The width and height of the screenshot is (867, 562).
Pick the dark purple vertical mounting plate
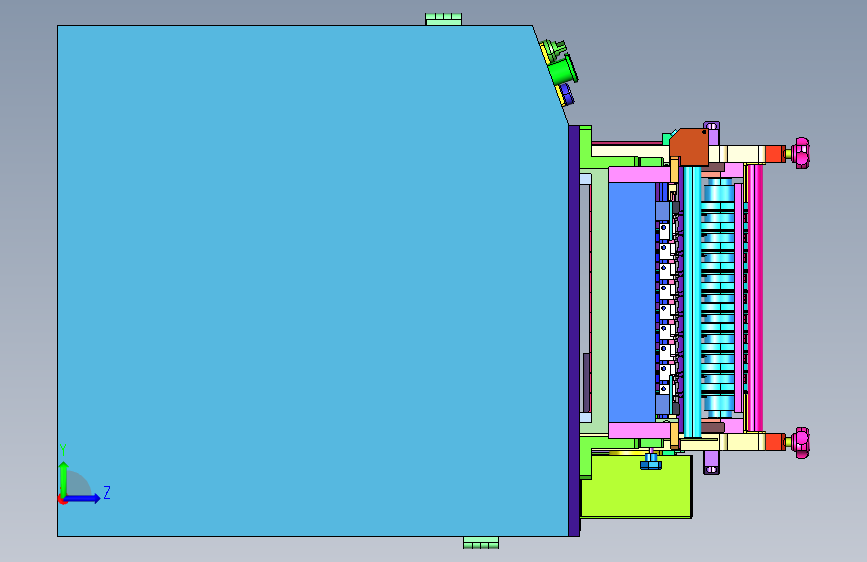tap(574, 331)
